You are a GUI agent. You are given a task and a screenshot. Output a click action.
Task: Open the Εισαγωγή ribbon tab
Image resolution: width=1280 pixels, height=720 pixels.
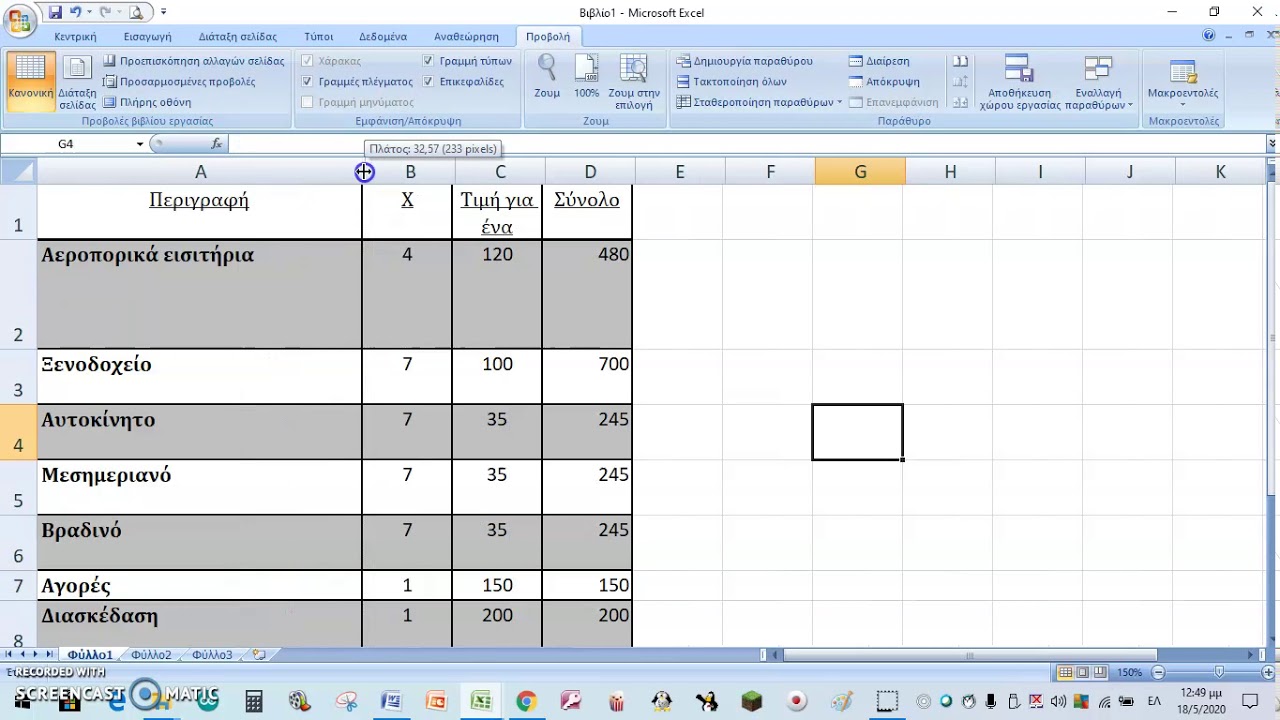[147, 36]
